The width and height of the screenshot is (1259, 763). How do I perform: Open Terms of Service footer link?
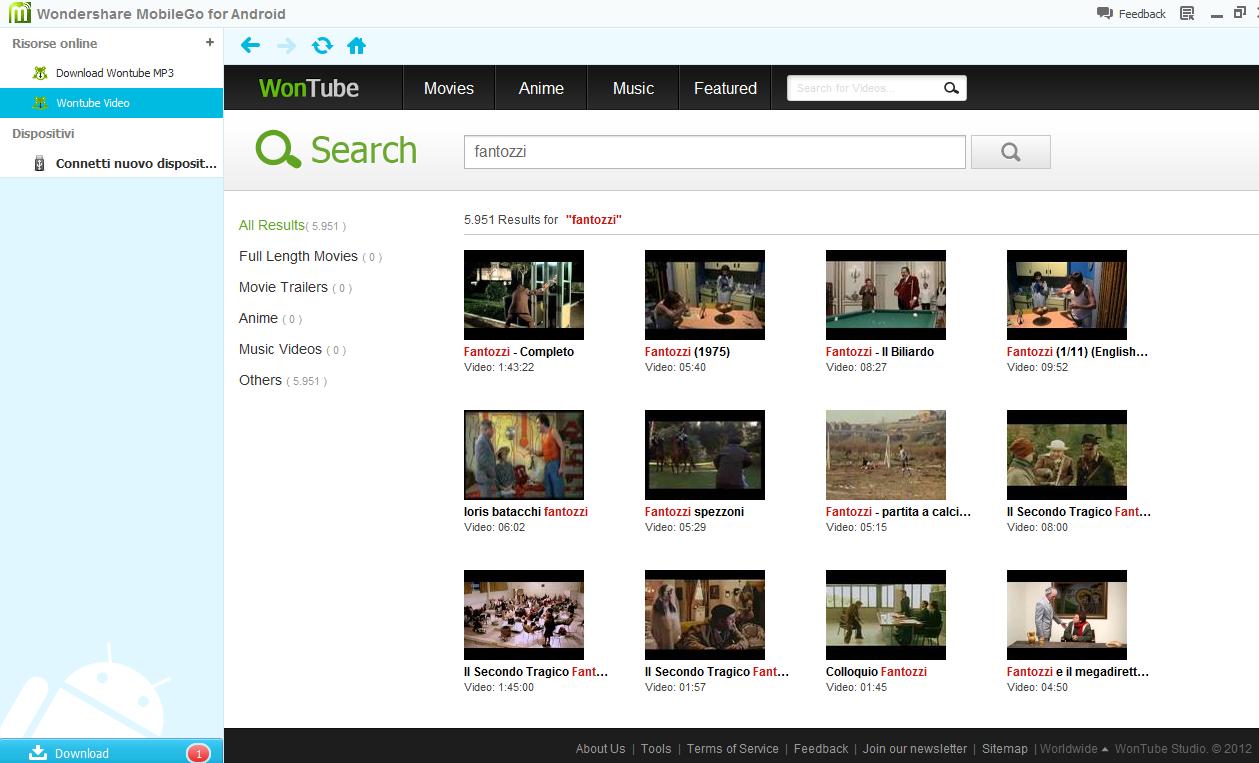click(732, 748)
